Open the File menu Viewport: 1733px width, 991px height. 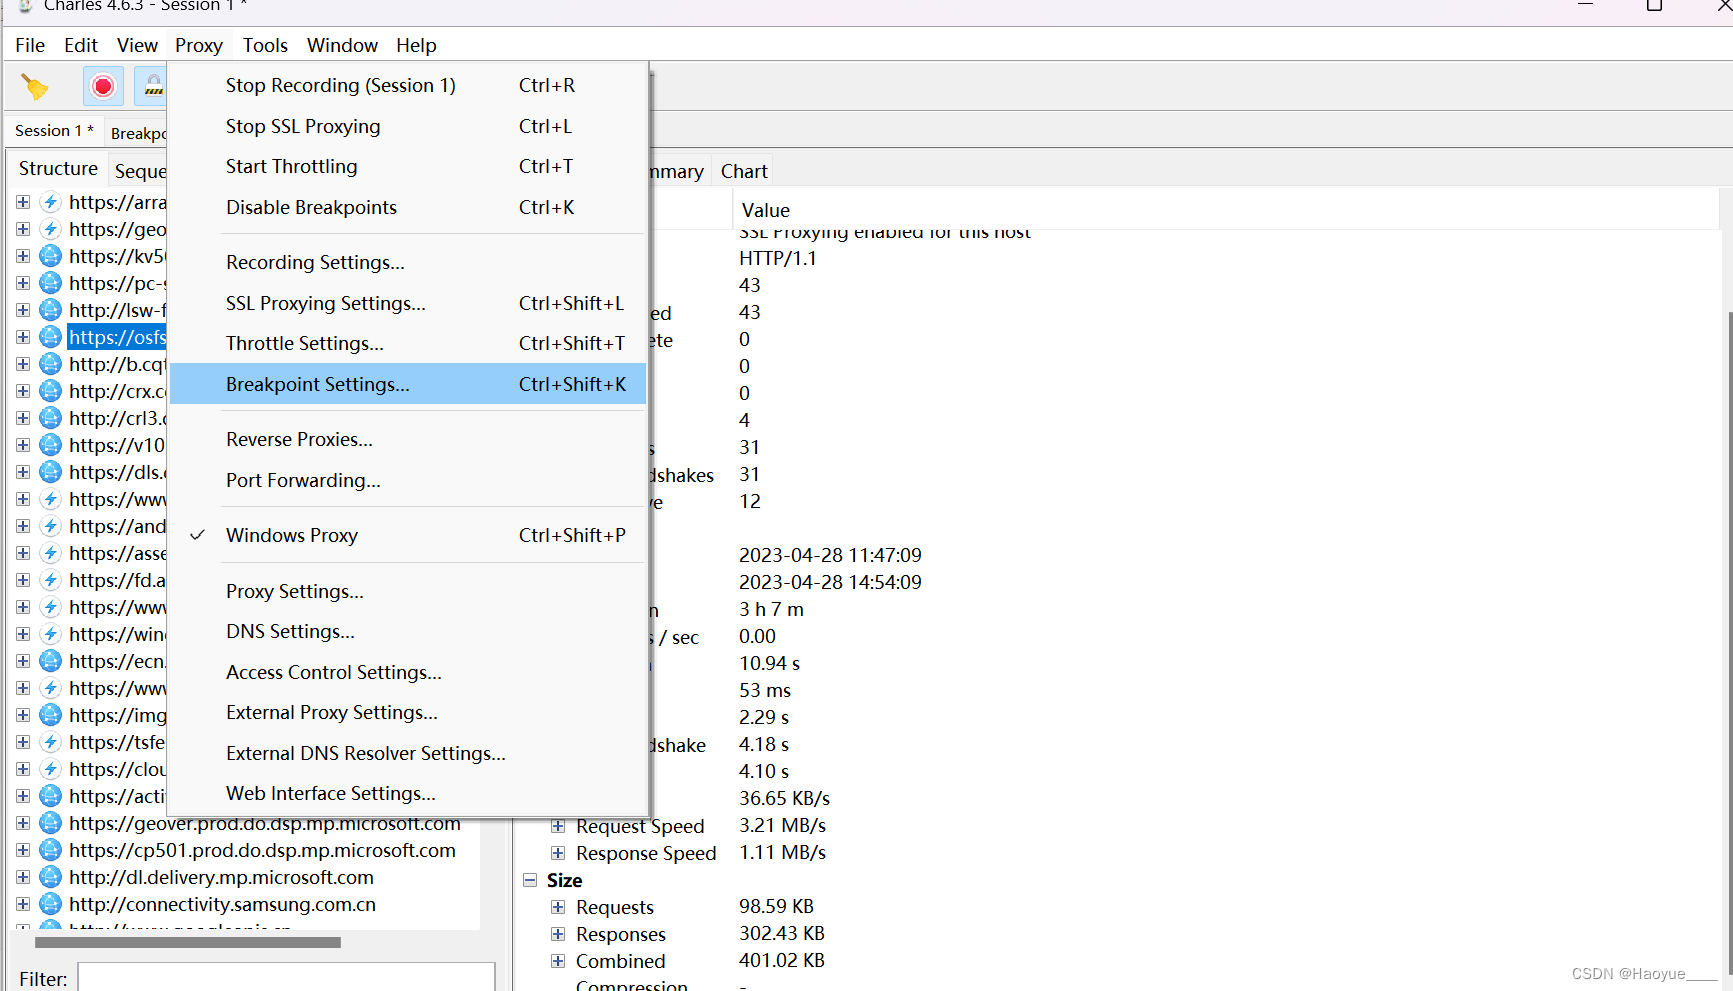pyautogui.click(x=30, y=45)
